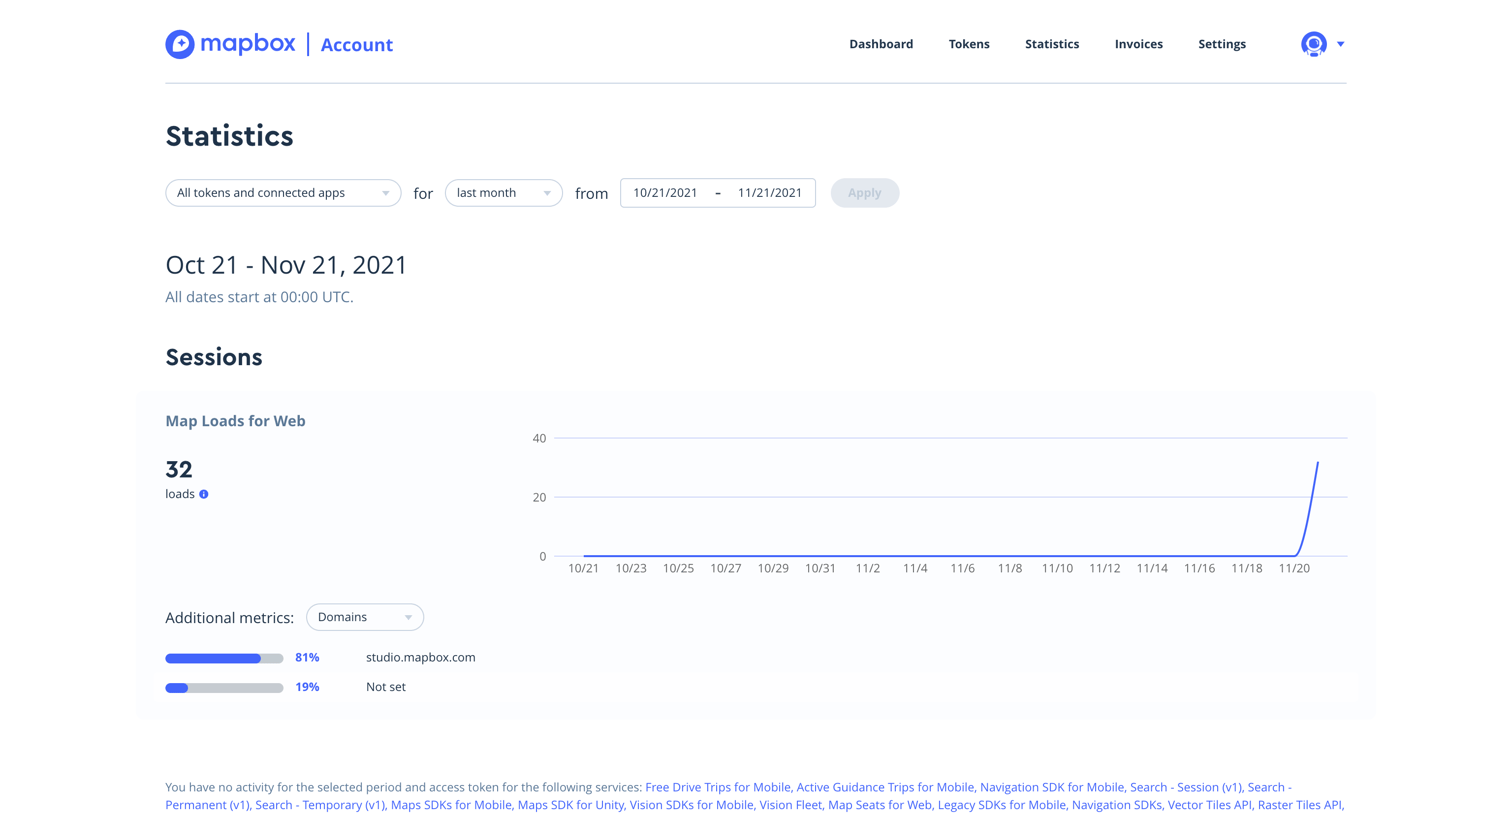Open the user avatar account menu

(x=1313, y=44)
